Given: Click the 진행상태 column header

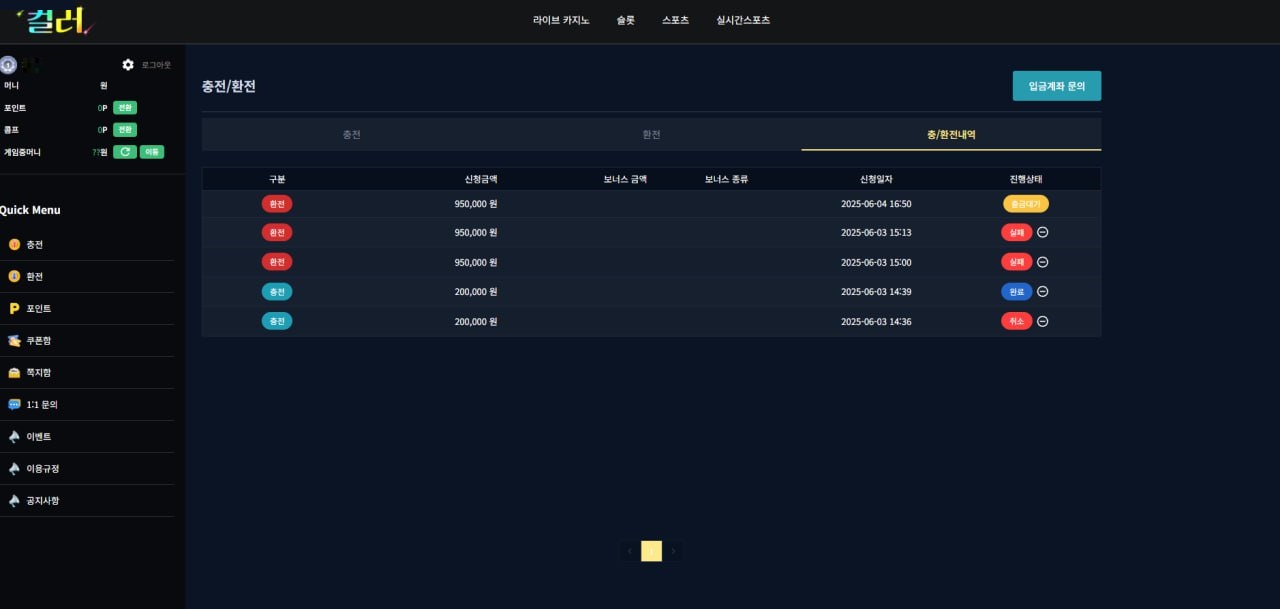Looking at the screenshot, I should [x=1026, y=179].
